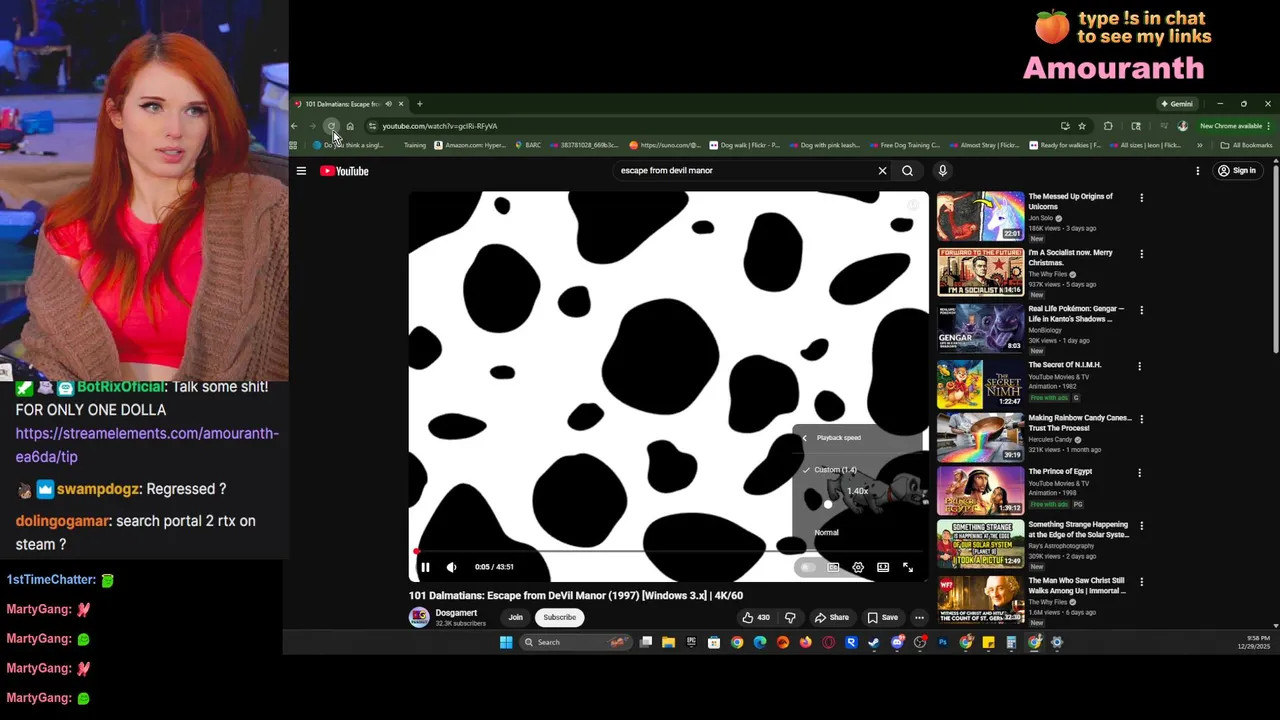1280x720 pixels.
Task: Search by voice with microphone
Action: click(942, 170)
